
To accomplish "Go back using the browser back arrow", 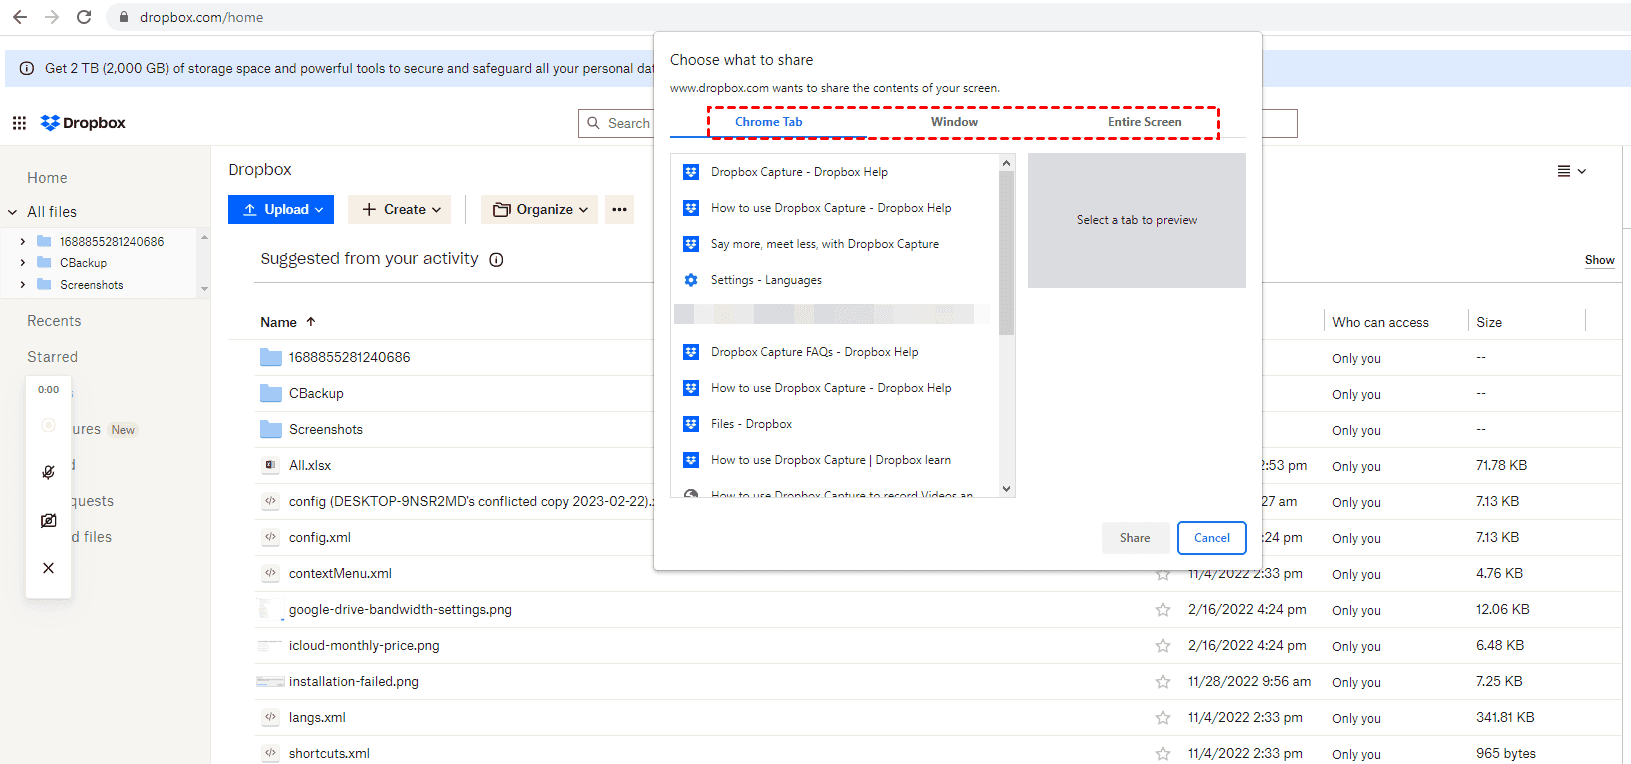I will coord(20,17).
